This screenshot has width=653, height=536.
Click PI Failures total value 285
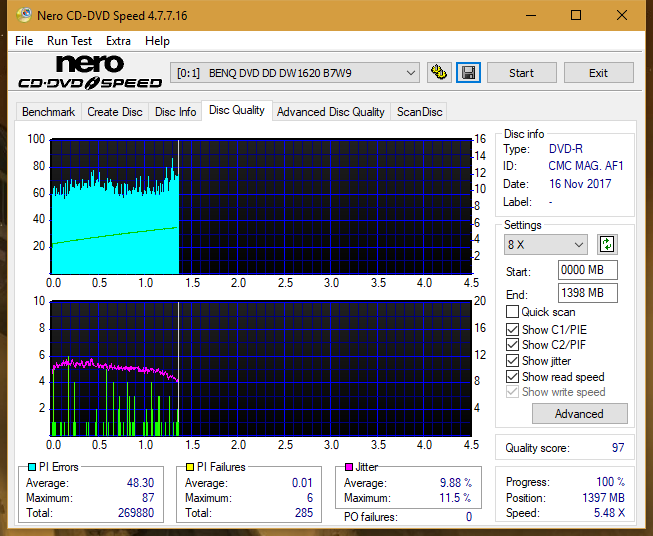click(304, 513)
